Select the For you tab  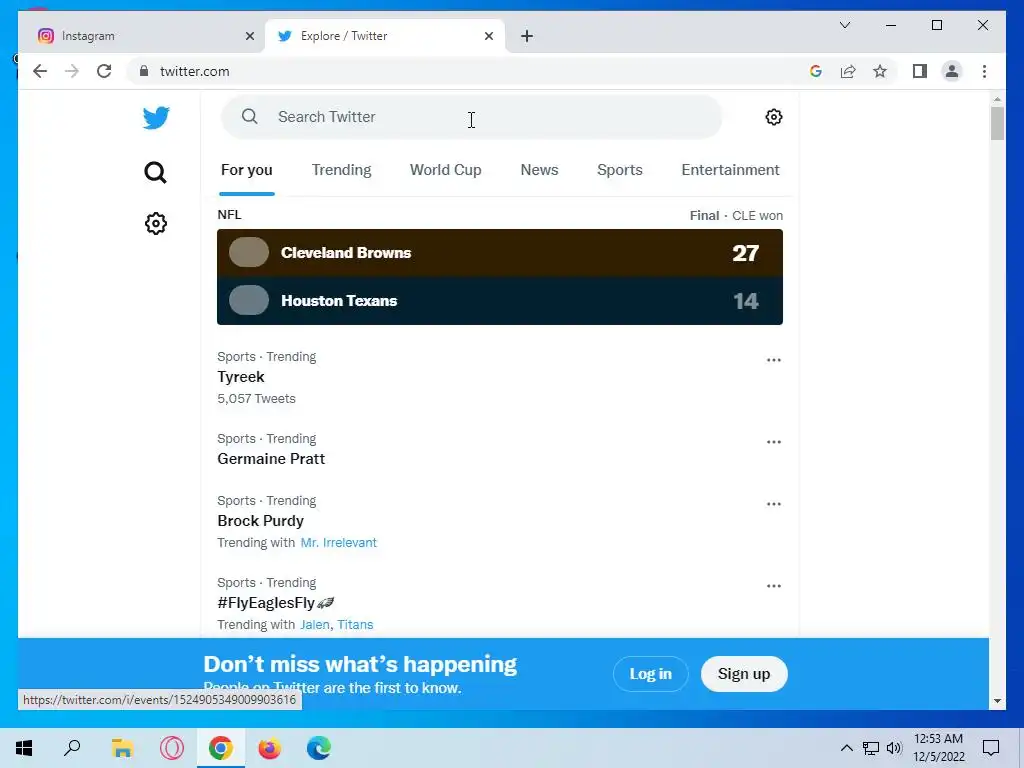click(x=246, y=170)
